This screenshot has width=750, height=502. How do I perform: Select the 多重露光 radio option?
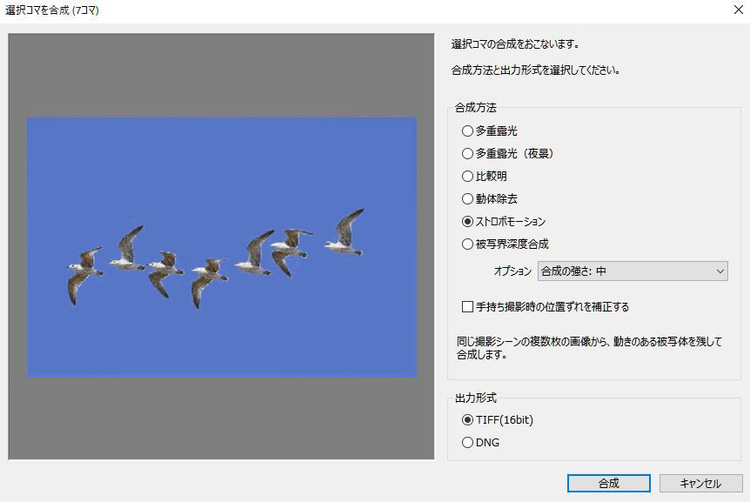coord(467,131)
